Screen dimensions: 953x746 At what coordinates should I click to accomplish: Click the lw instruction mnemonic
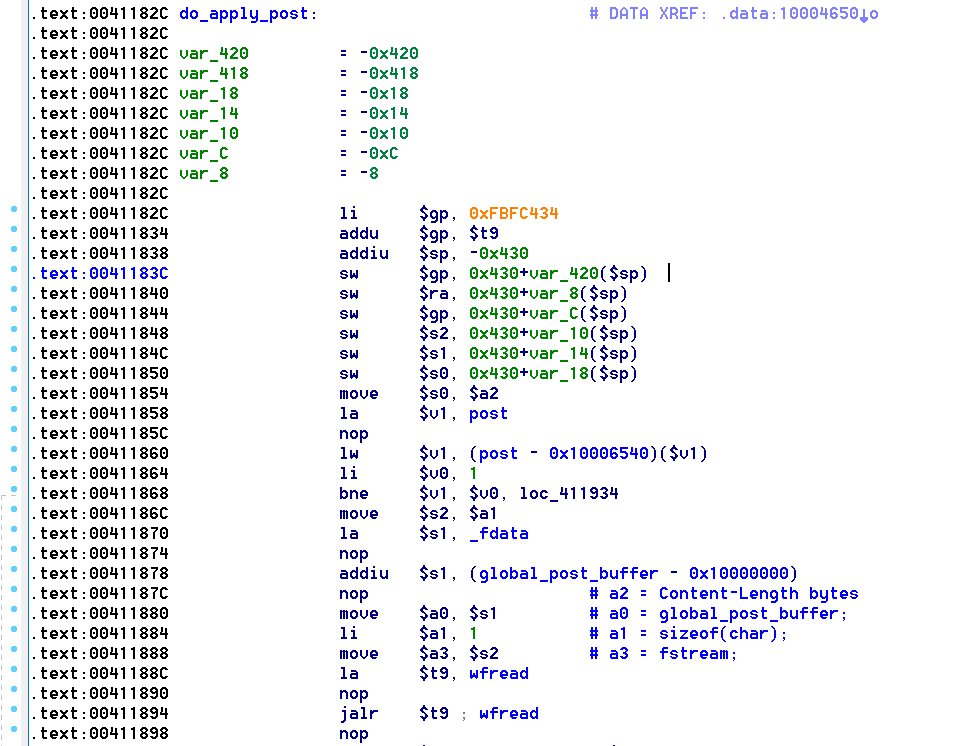click(x=349, y=454)
